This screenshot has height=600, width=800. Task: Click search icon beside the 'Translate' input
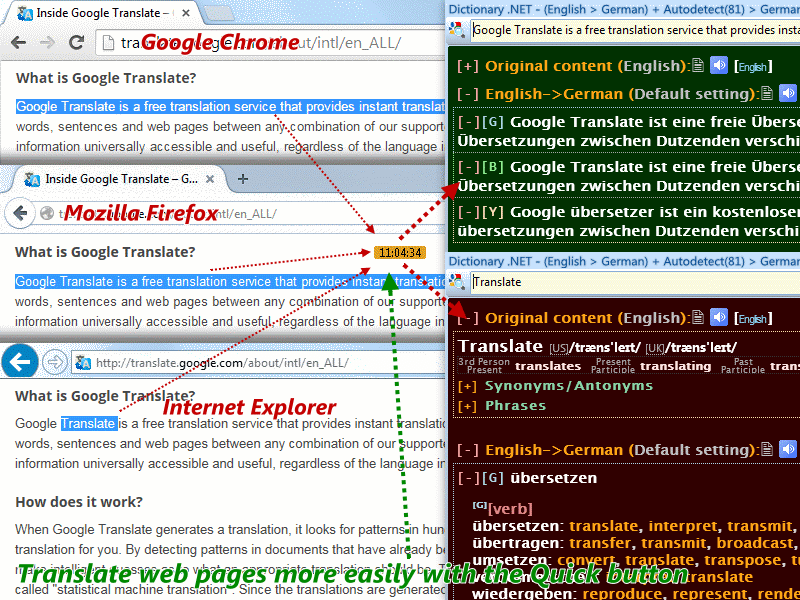tap(457, 282)
